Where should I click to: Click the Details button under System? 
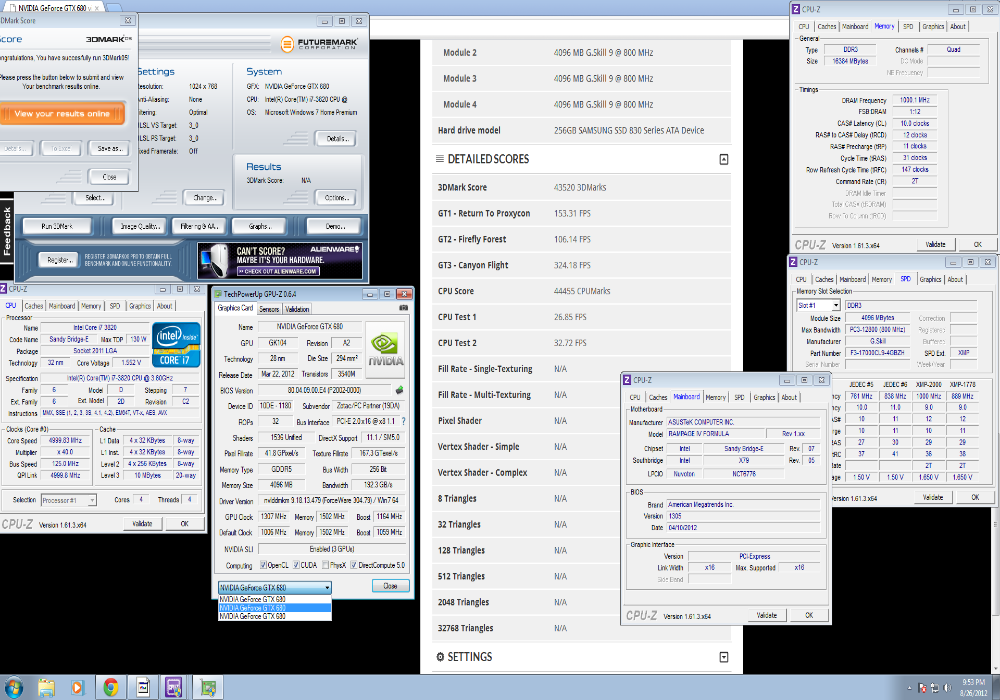point(335,138)
